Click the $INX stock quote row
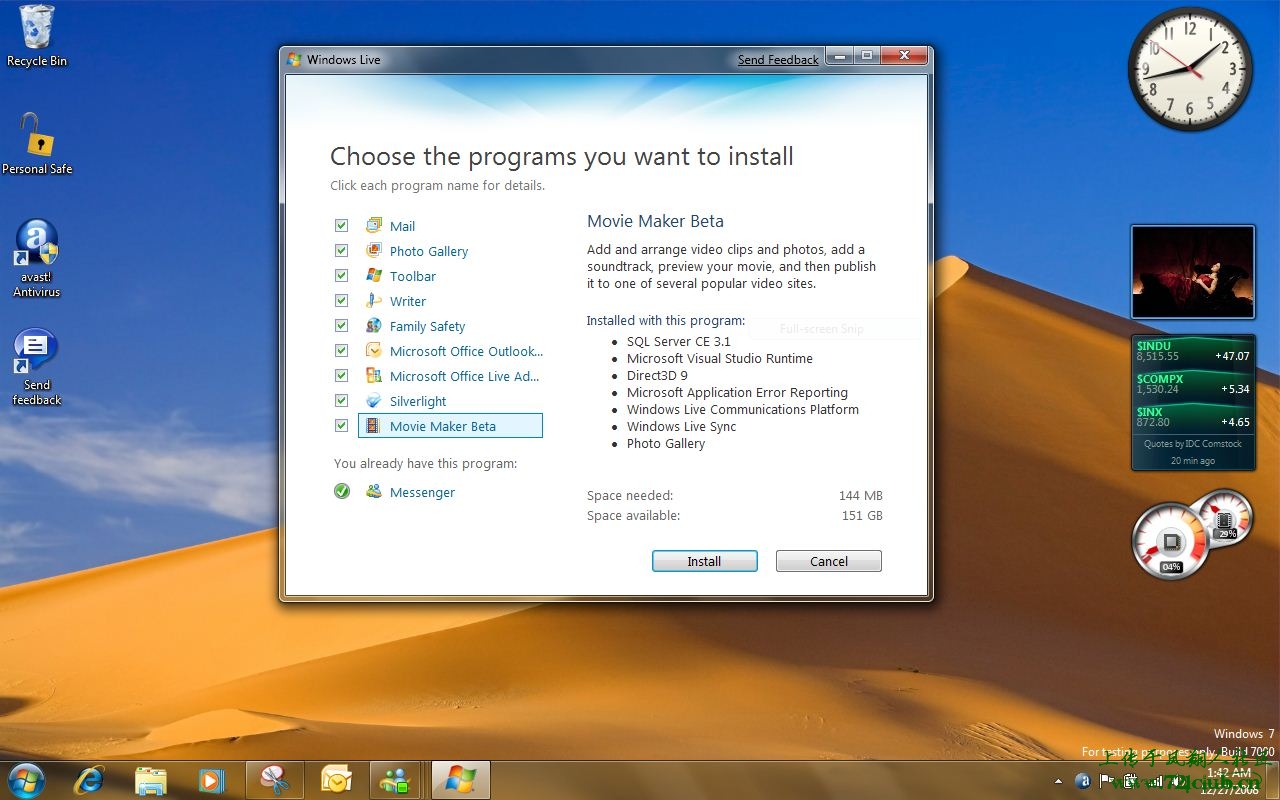1280x800 pixels. 1193,417
